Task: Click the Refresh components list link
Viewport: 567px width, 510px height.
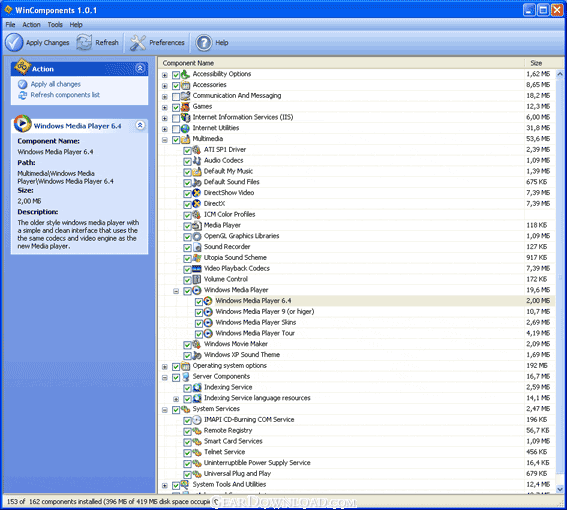Action: click(65, 95)
